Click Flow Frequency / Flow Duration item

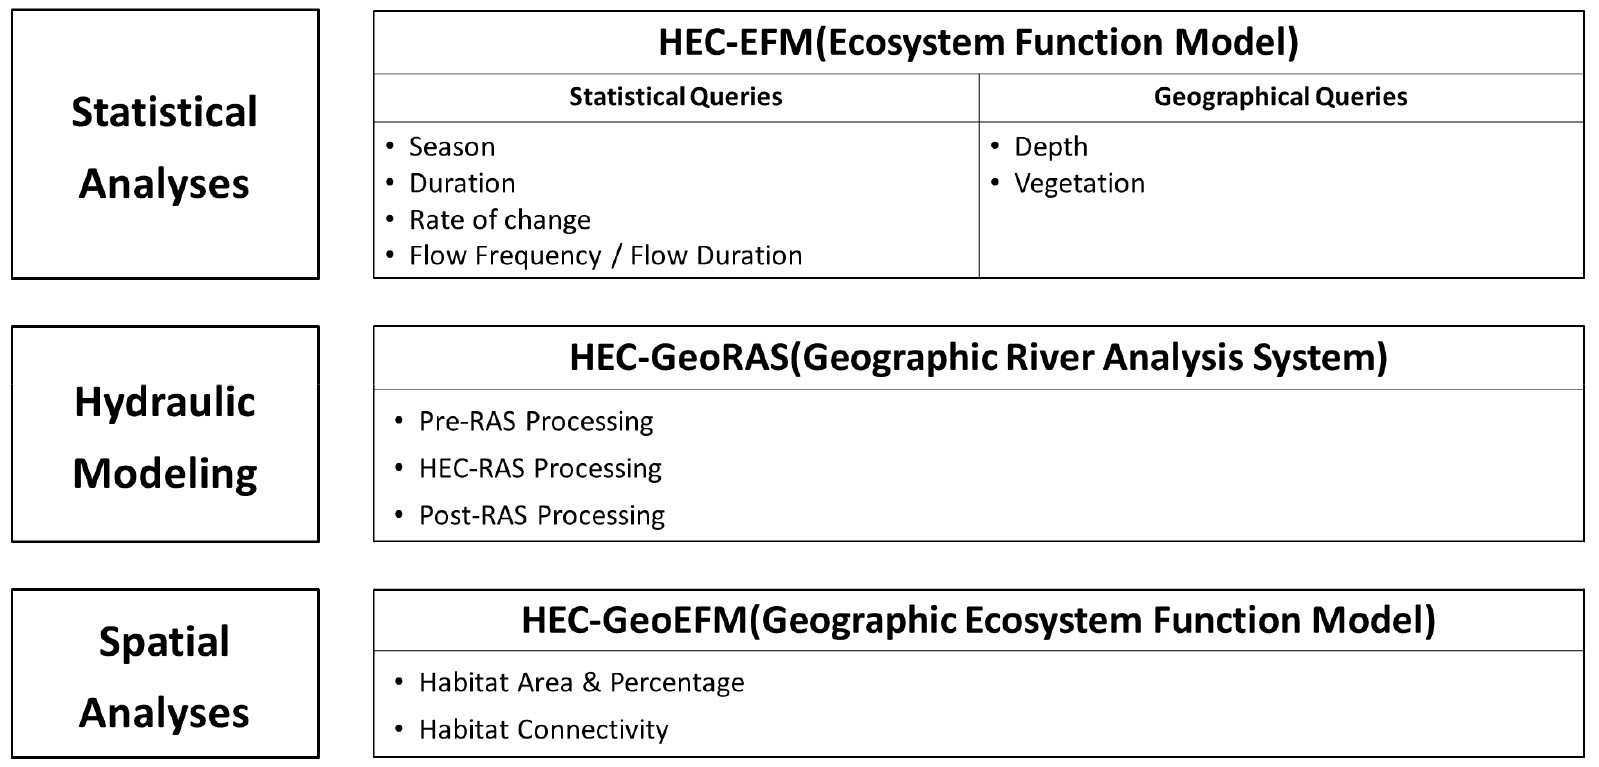click(605, 256)
